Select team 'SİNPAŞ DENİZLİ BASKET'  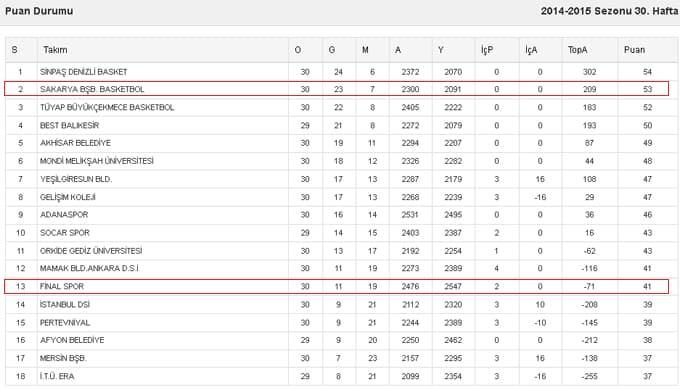pos(84,72)
